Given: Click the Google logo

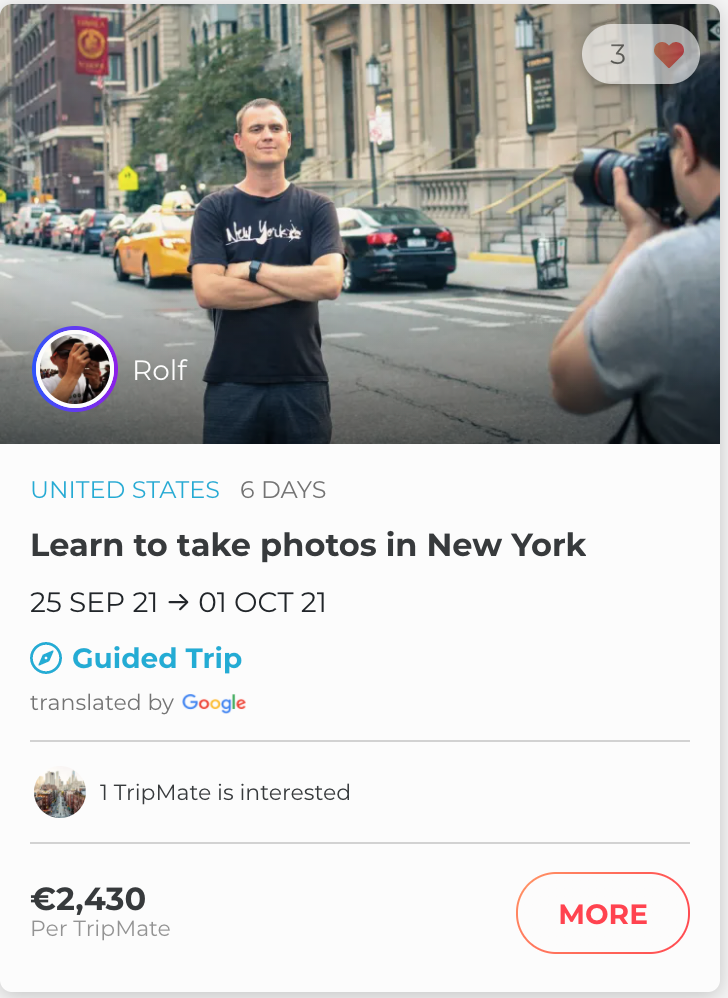Looking at the screenshot, I should pos(214,703).
